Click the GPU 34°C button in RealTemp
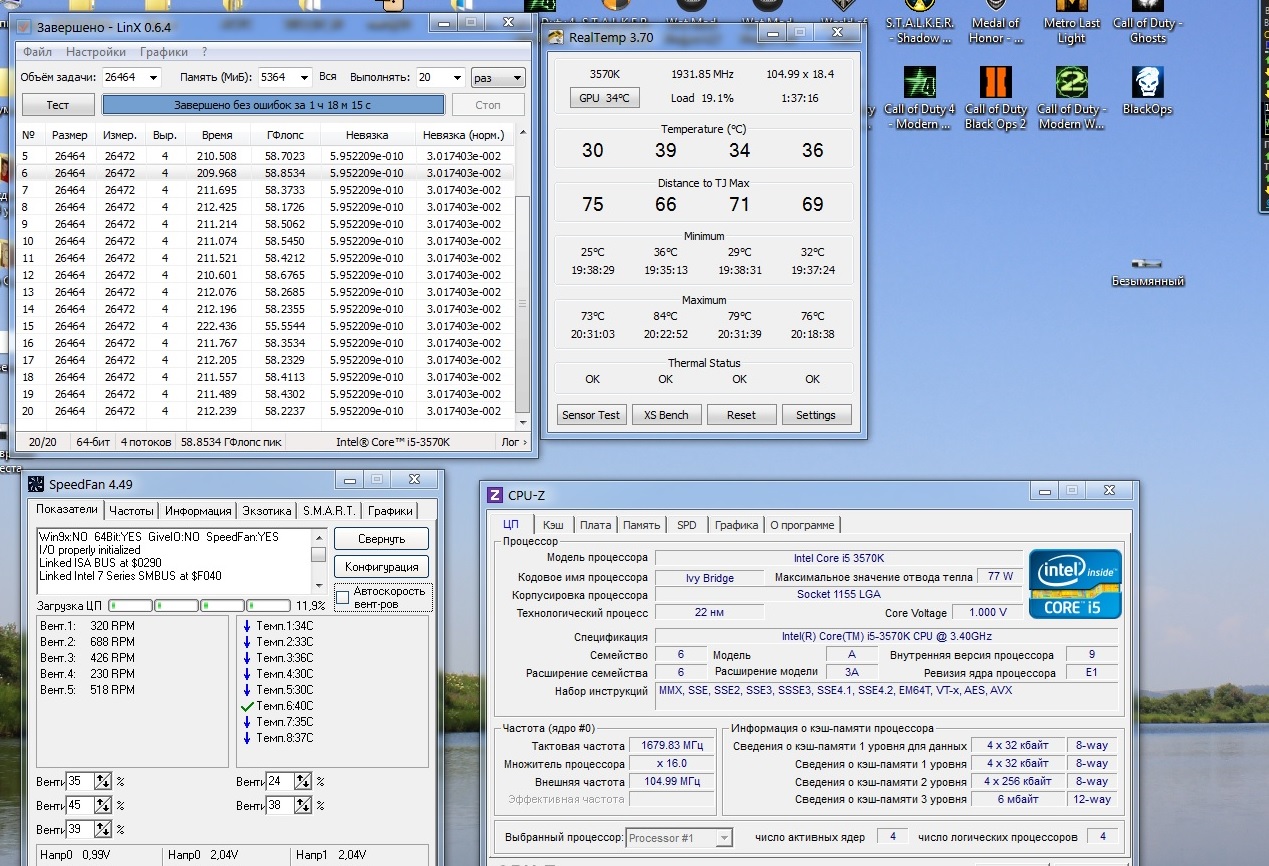Screen dimensions: 1269x866 [x=604, y=98]
